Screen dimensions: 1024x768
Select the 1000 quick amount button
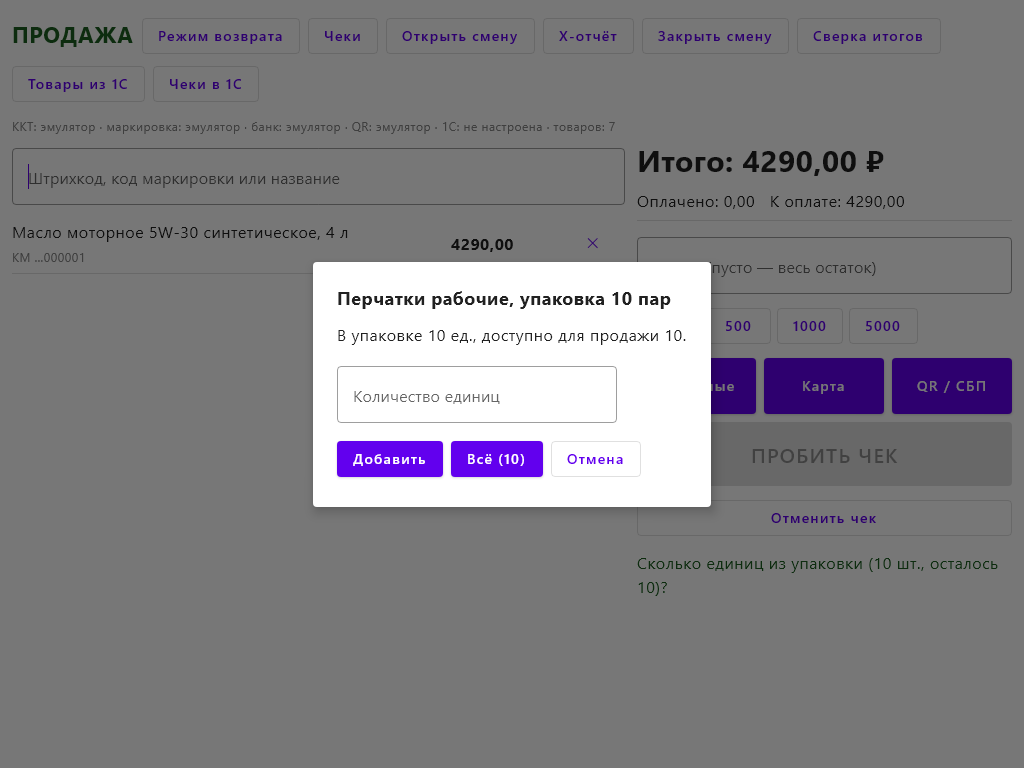pyautogui.click(x=810, y=326)
